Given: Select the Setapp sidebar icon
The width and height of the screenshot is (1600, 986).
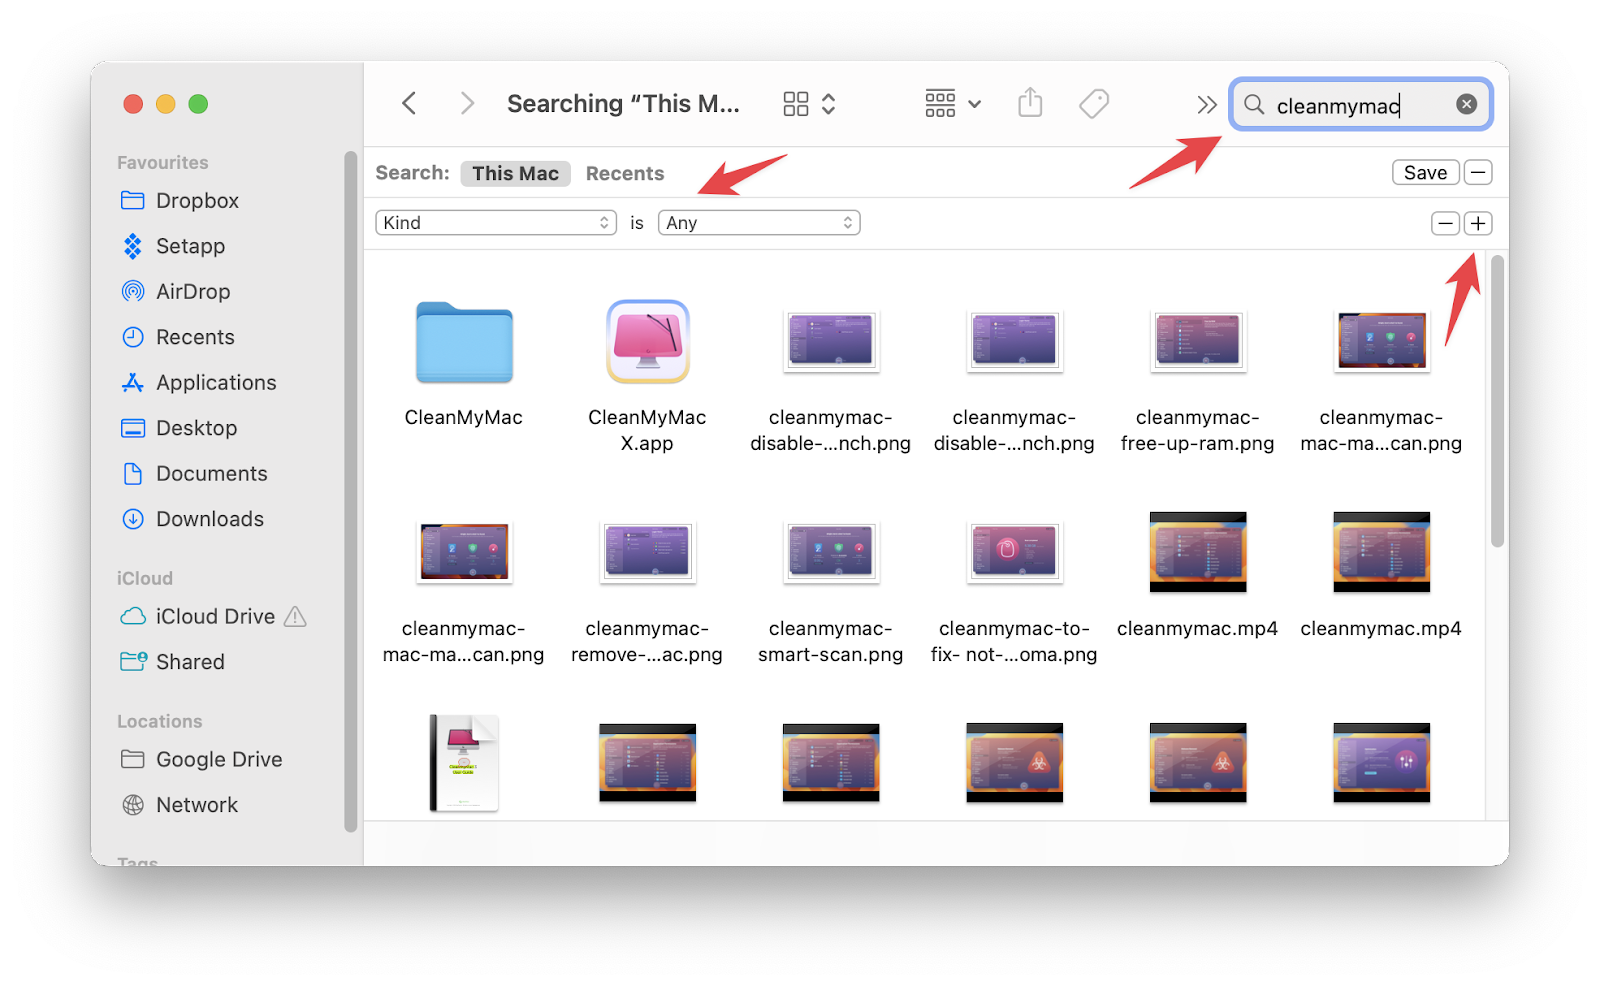Looking at the screenshot, I should pos(134,246).
